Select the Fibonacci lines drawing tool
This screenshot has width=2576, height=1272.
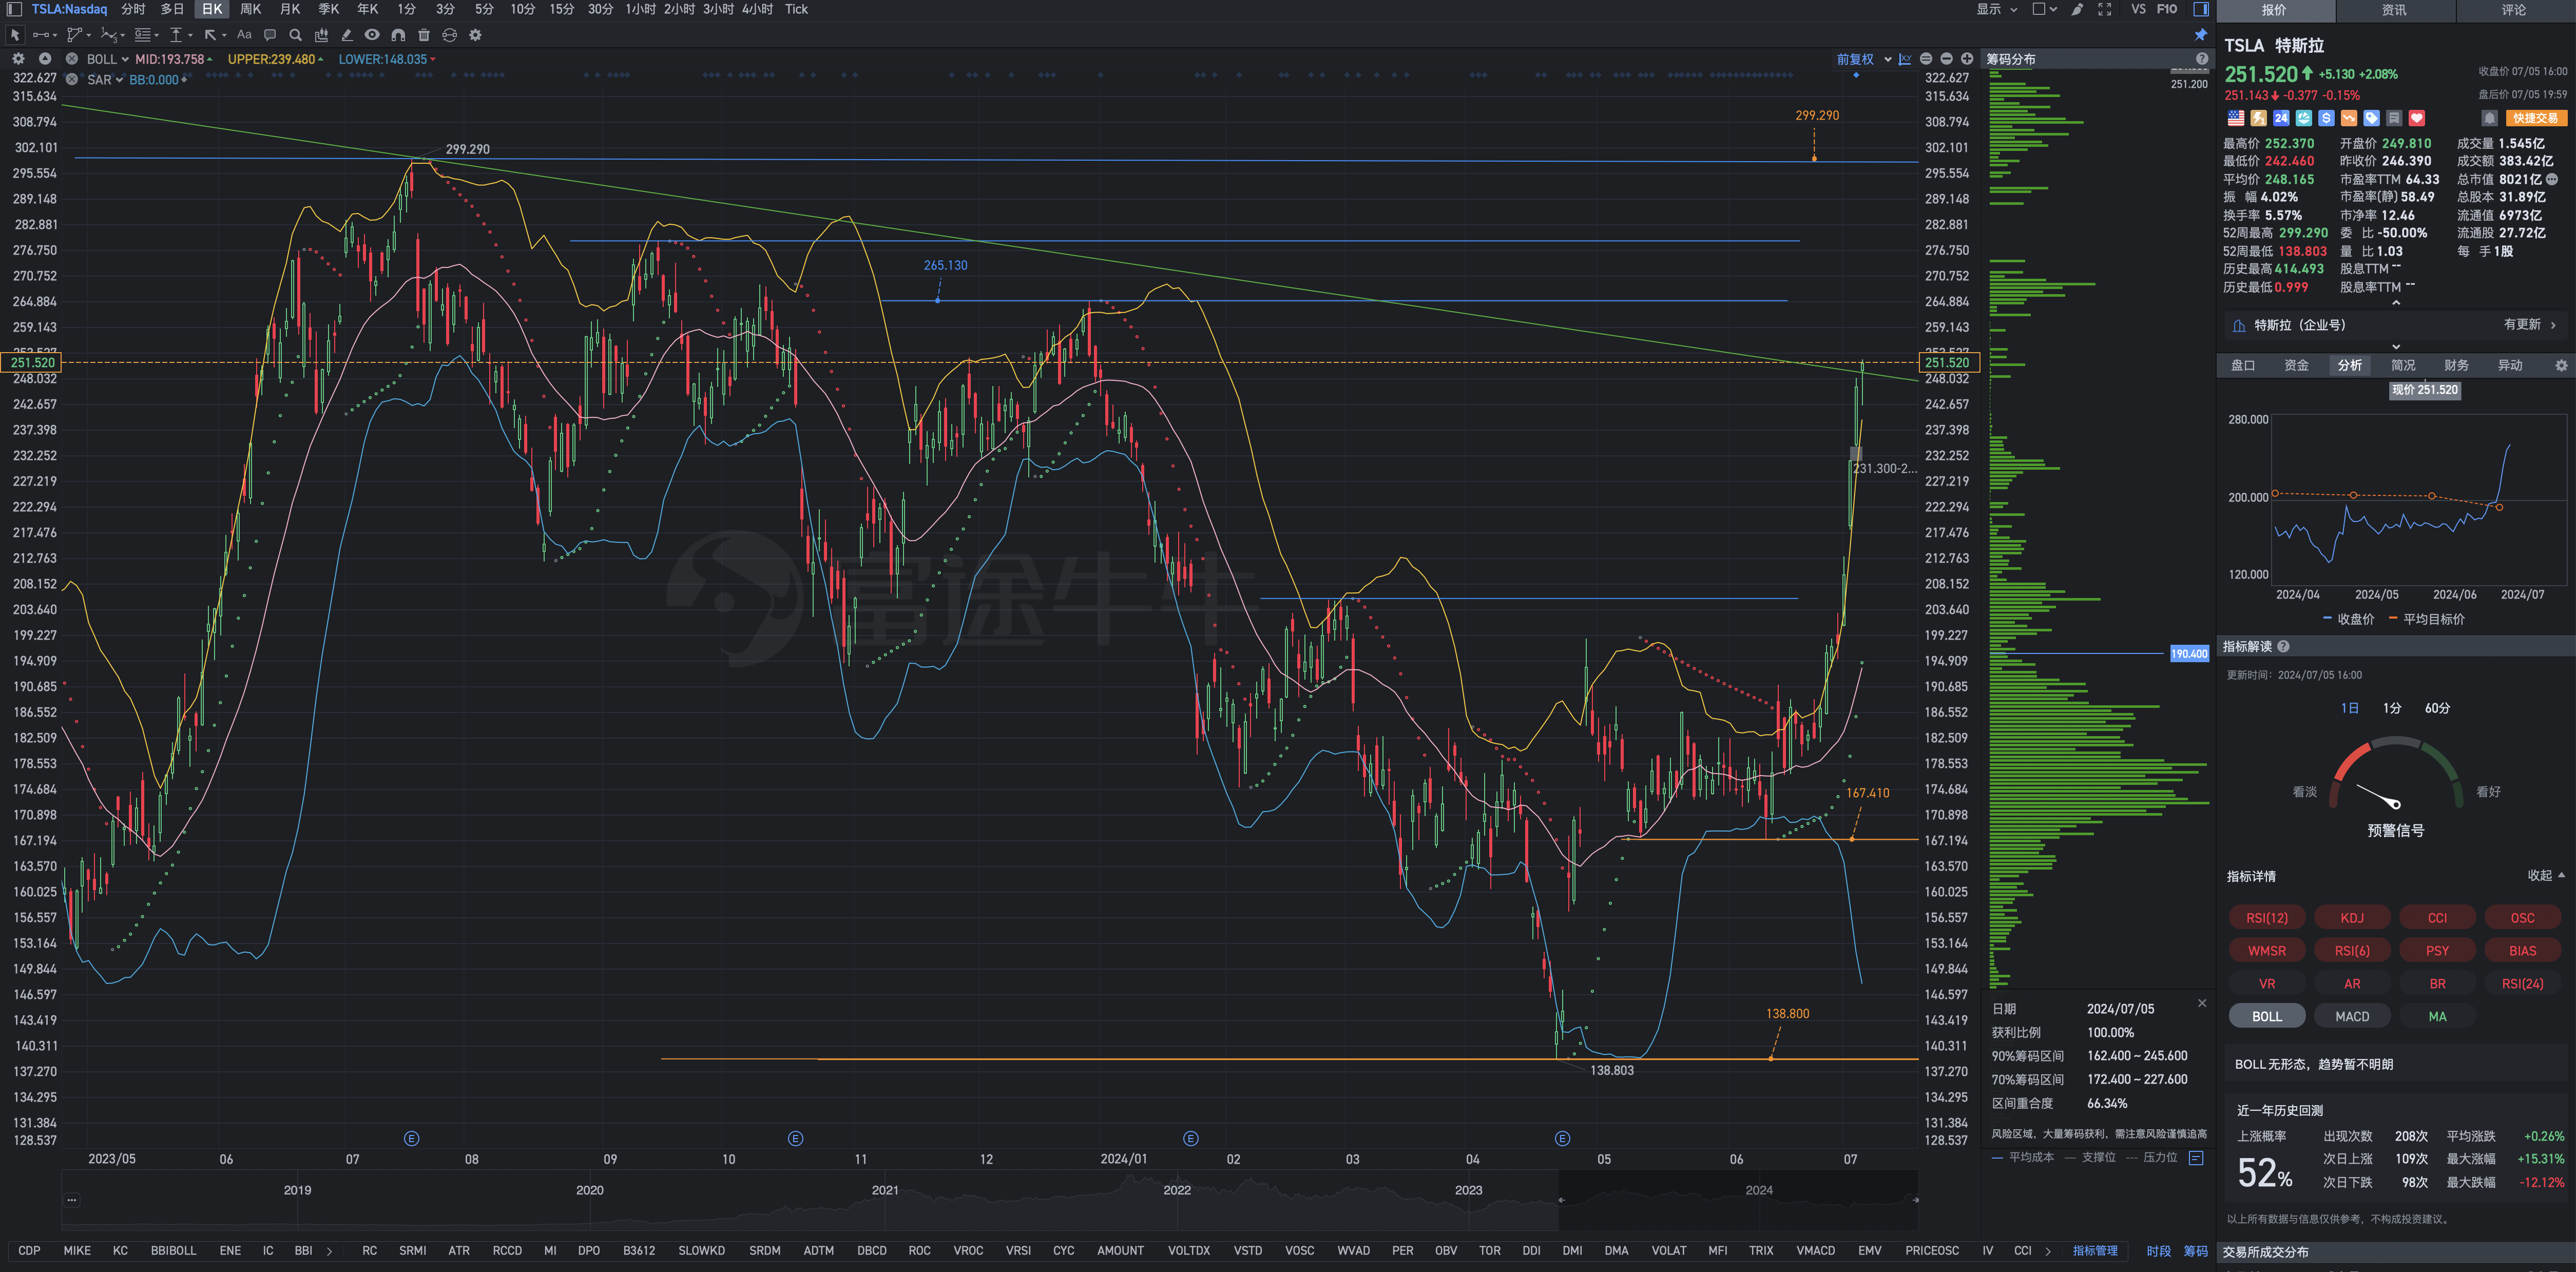pyautogui.click(x=142, y=35)
